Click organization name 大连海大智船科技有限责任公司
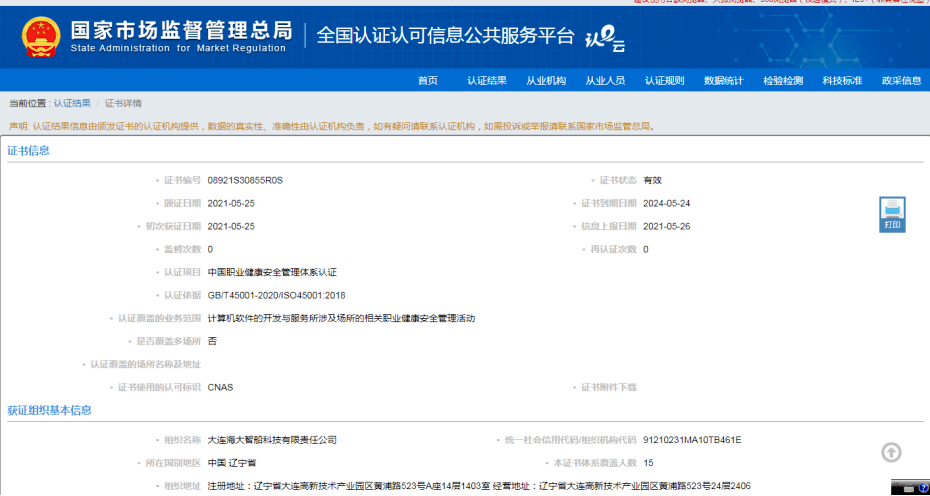Image resolution: width=930 pixels, height=496 pixels. pos(272,440)
